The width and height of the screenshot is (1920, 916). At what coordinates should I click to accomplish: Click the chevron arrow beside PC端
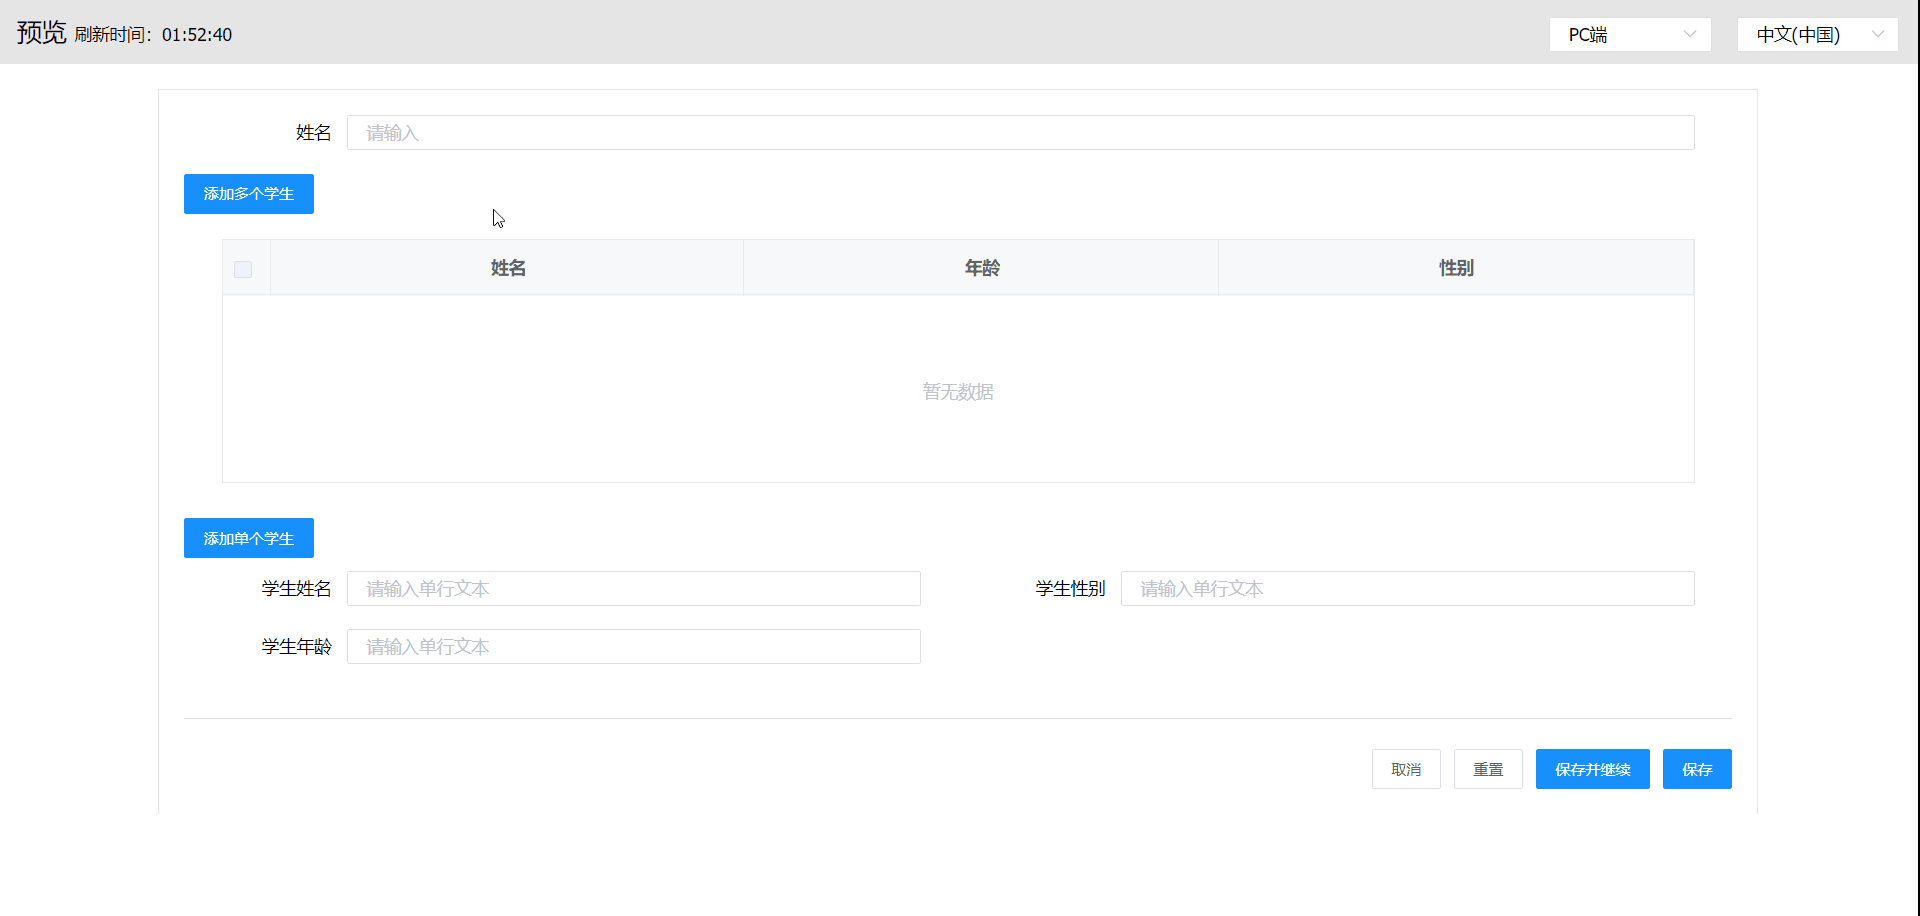1689,35
